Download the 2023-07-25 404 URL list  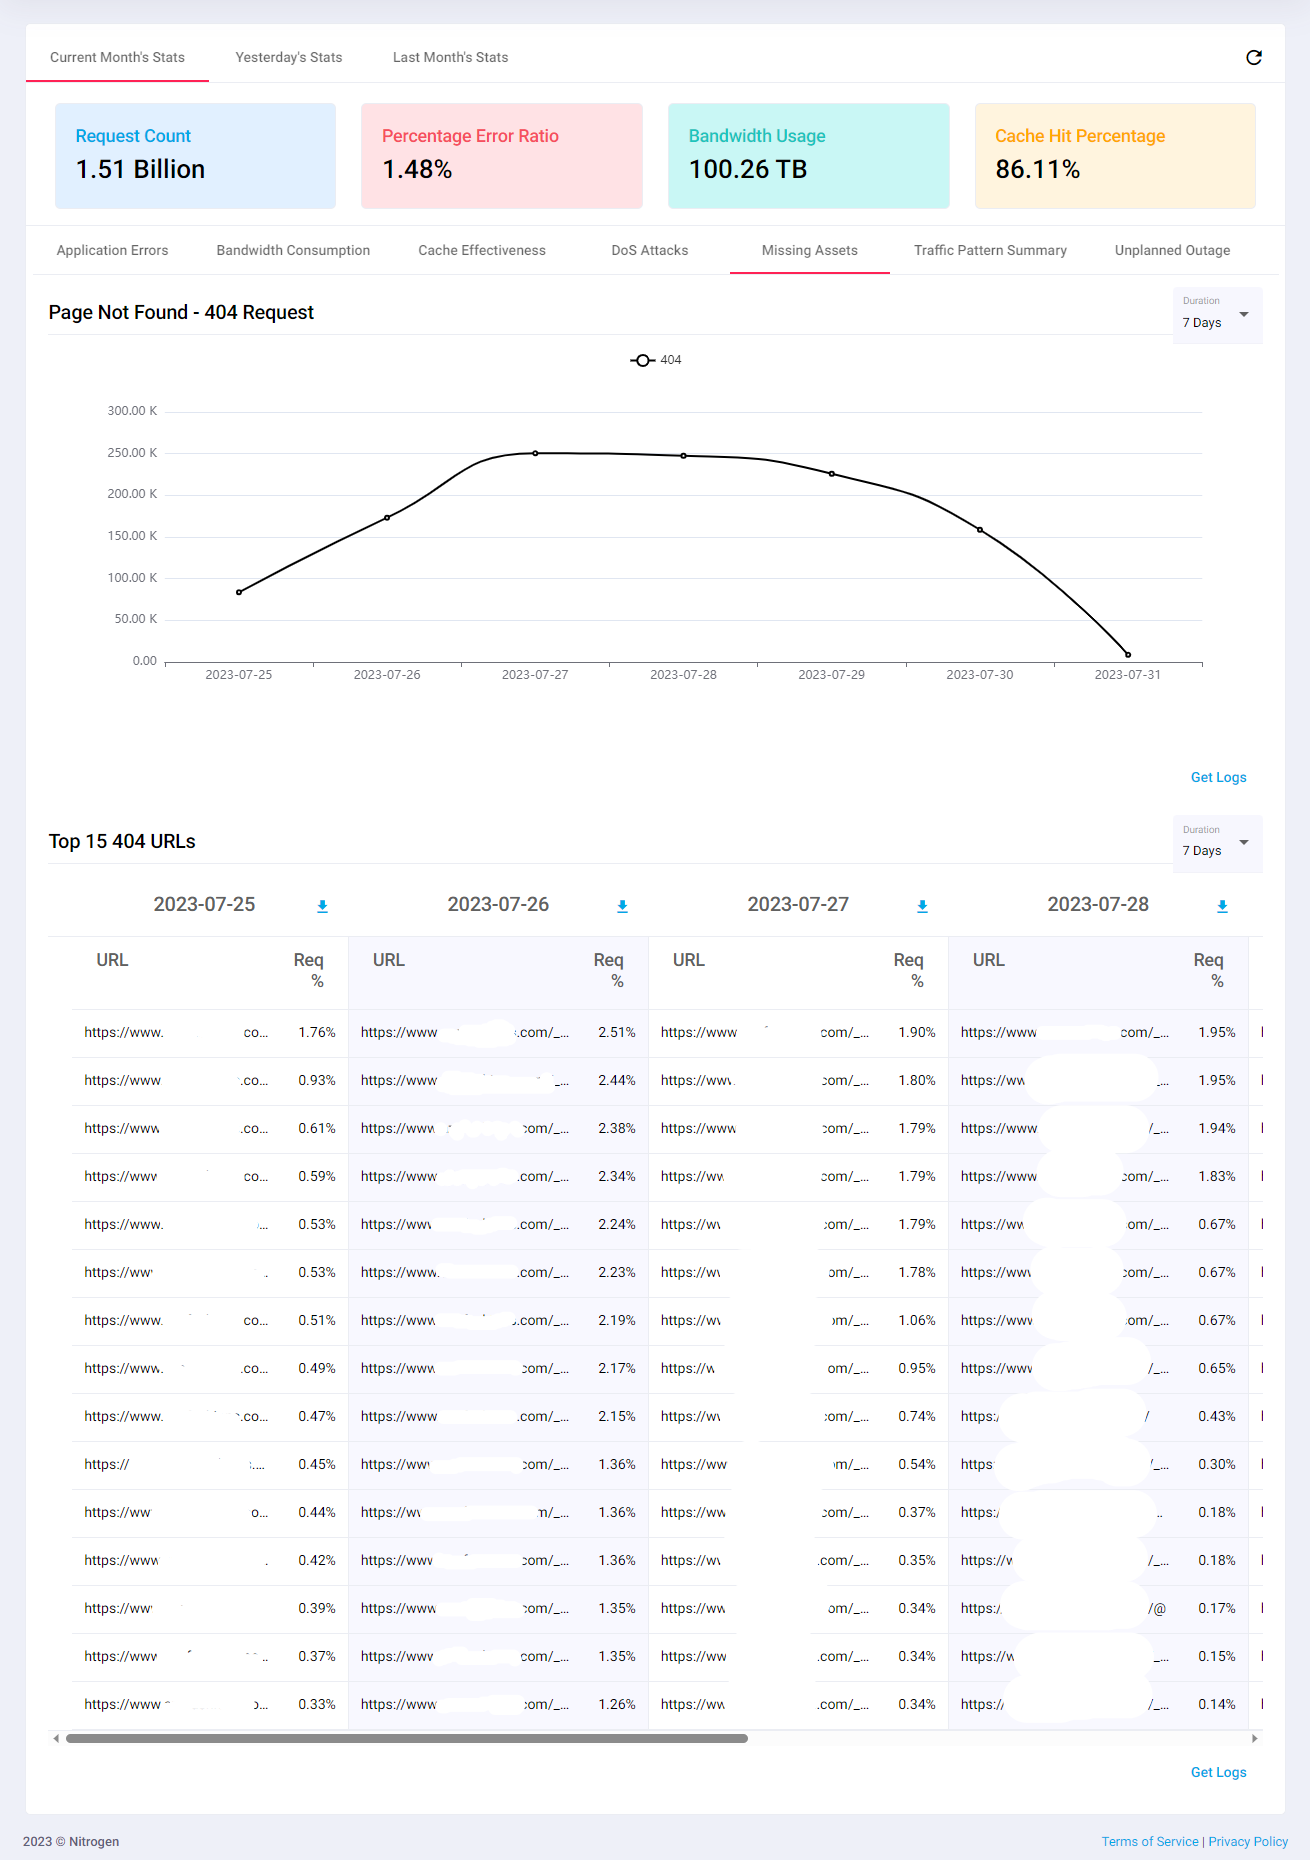322,906
